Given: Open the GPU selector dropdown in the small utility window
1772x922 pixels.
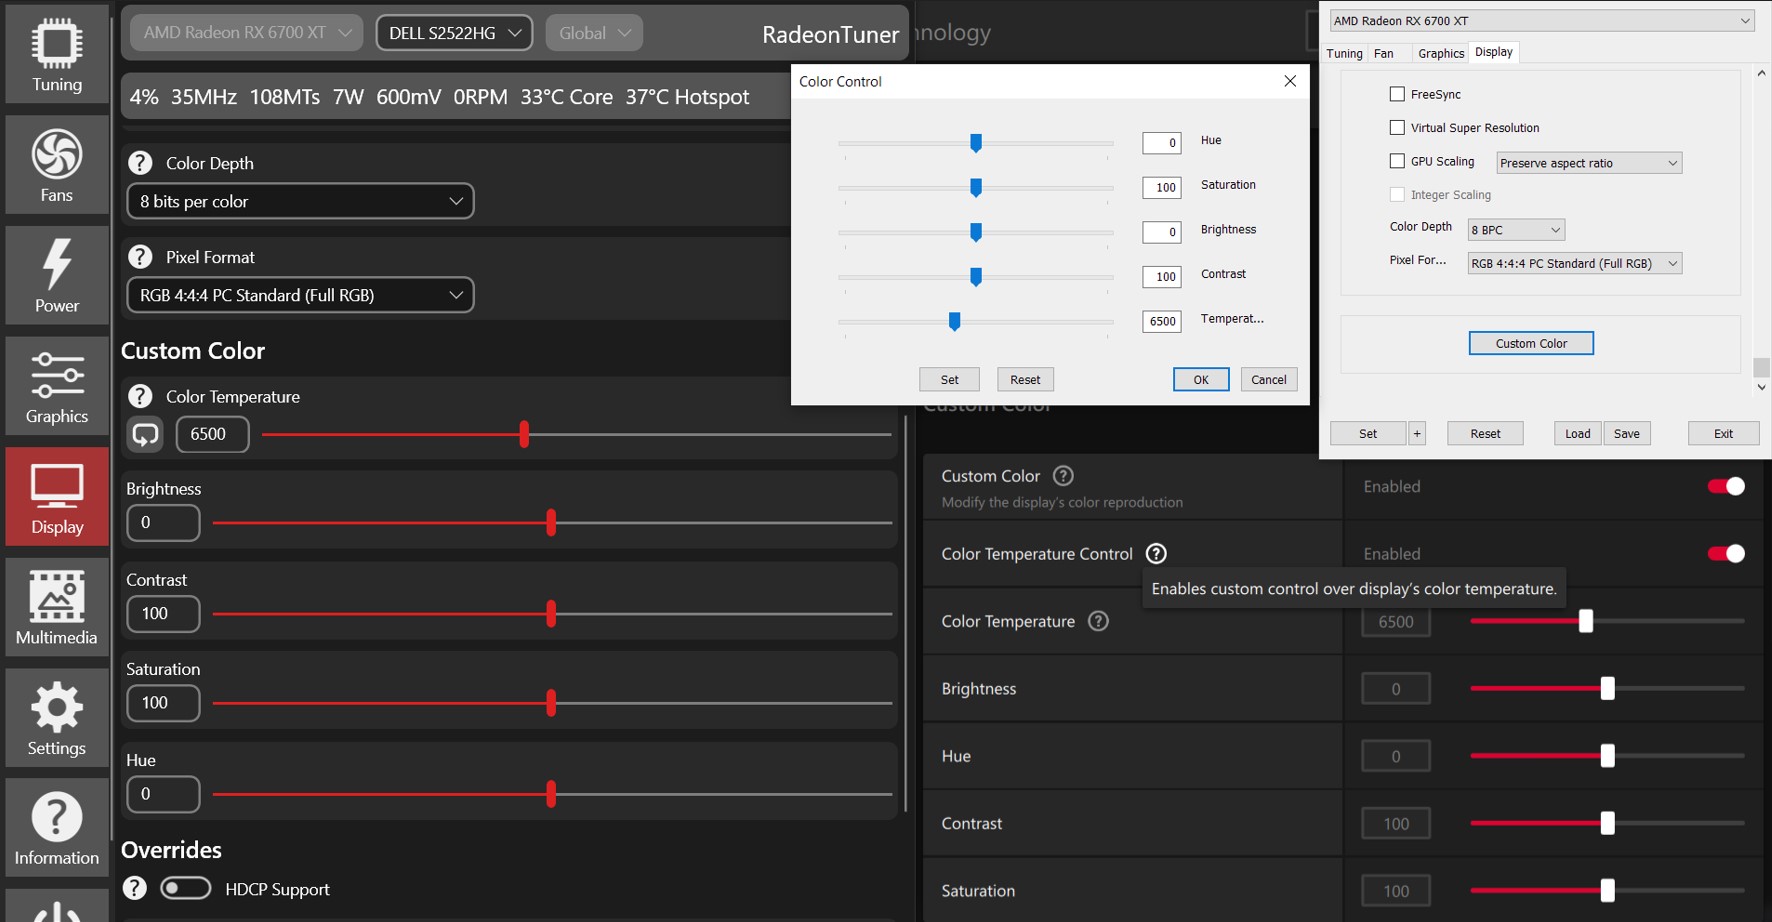Looking at the screenshot, I should [x=1541, y=21].
